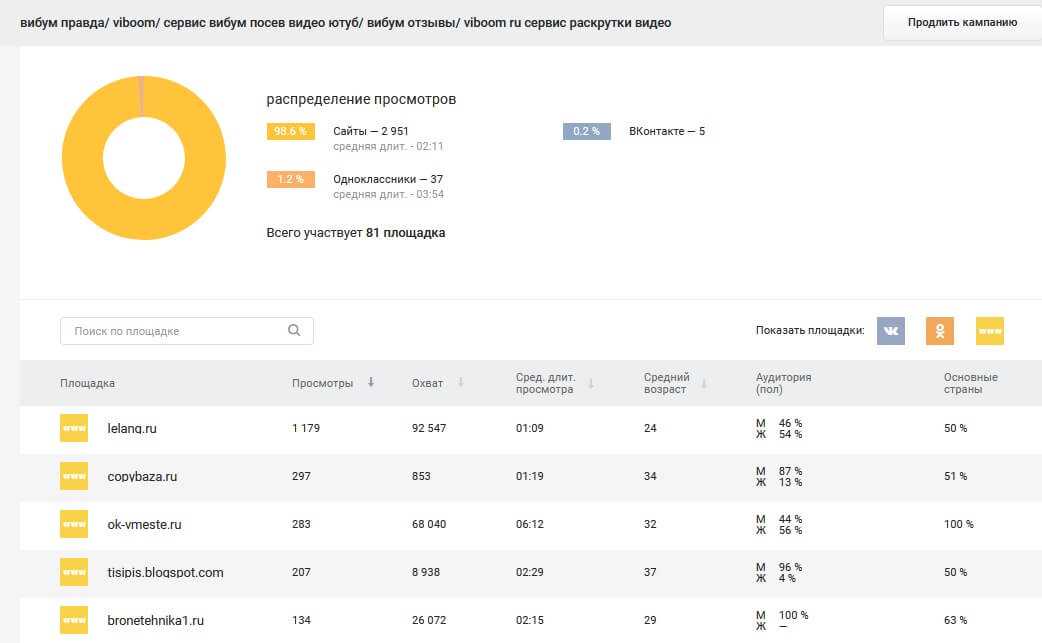
Task: Click the search magnifier icon in platform search
Action: pos(294,331)
